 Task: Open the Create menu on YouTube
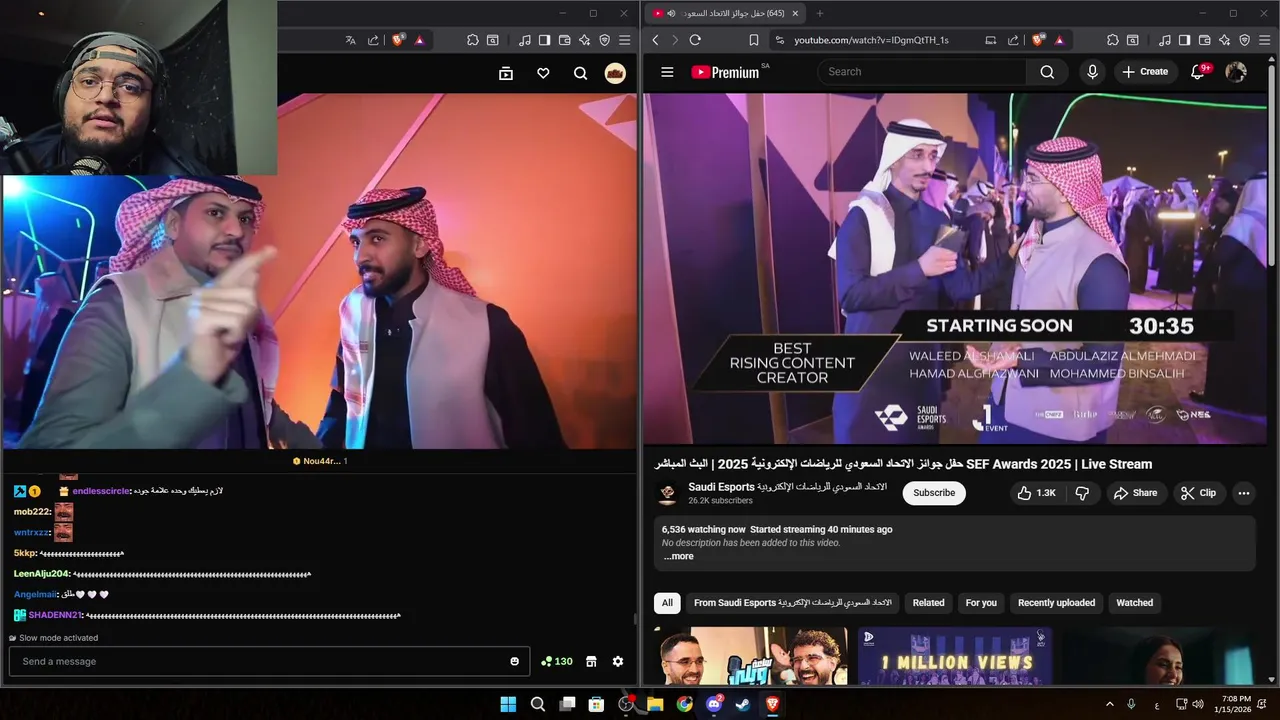[x=1145, y=72]
